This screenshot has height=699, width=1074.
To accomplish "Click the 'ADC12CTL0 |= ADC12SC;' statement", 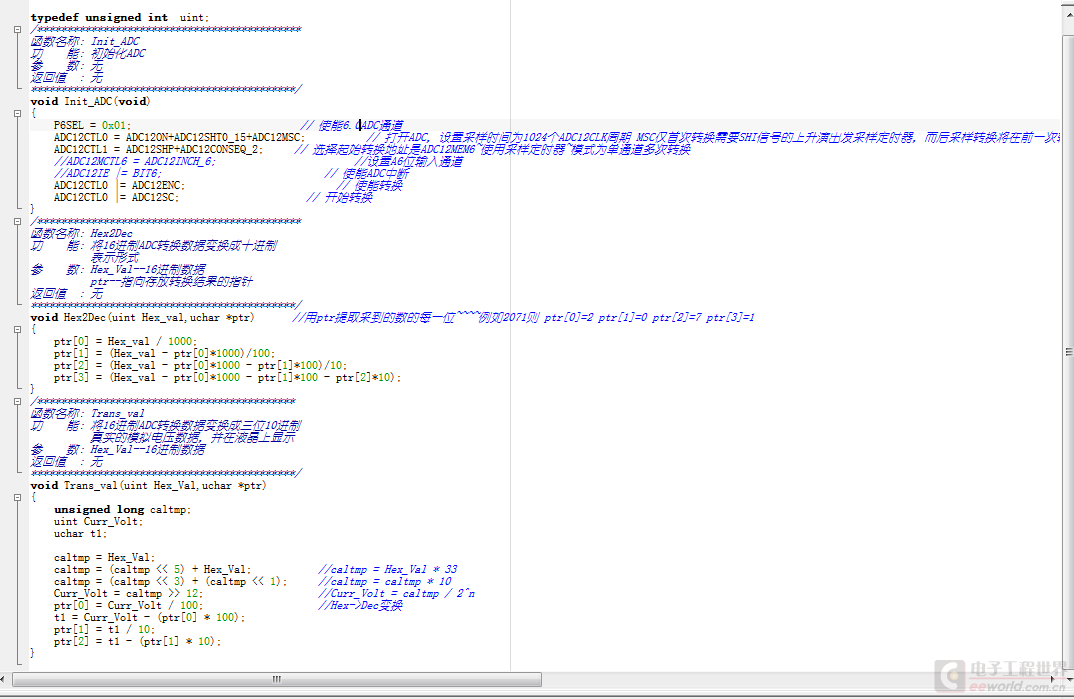I will (x=116, y=197).
